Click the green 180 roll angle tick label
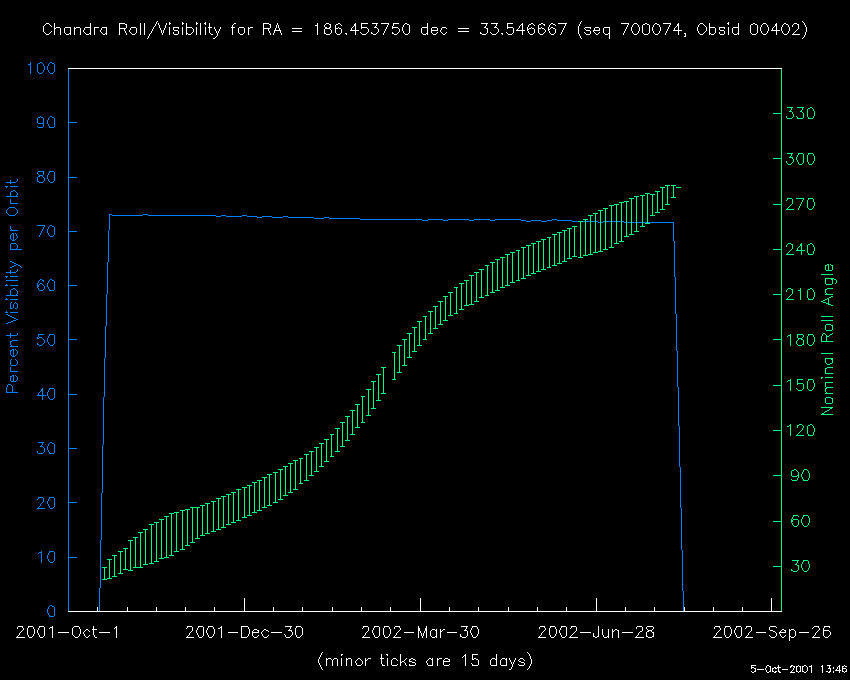 pyautogui.click(x=802, y=340)
